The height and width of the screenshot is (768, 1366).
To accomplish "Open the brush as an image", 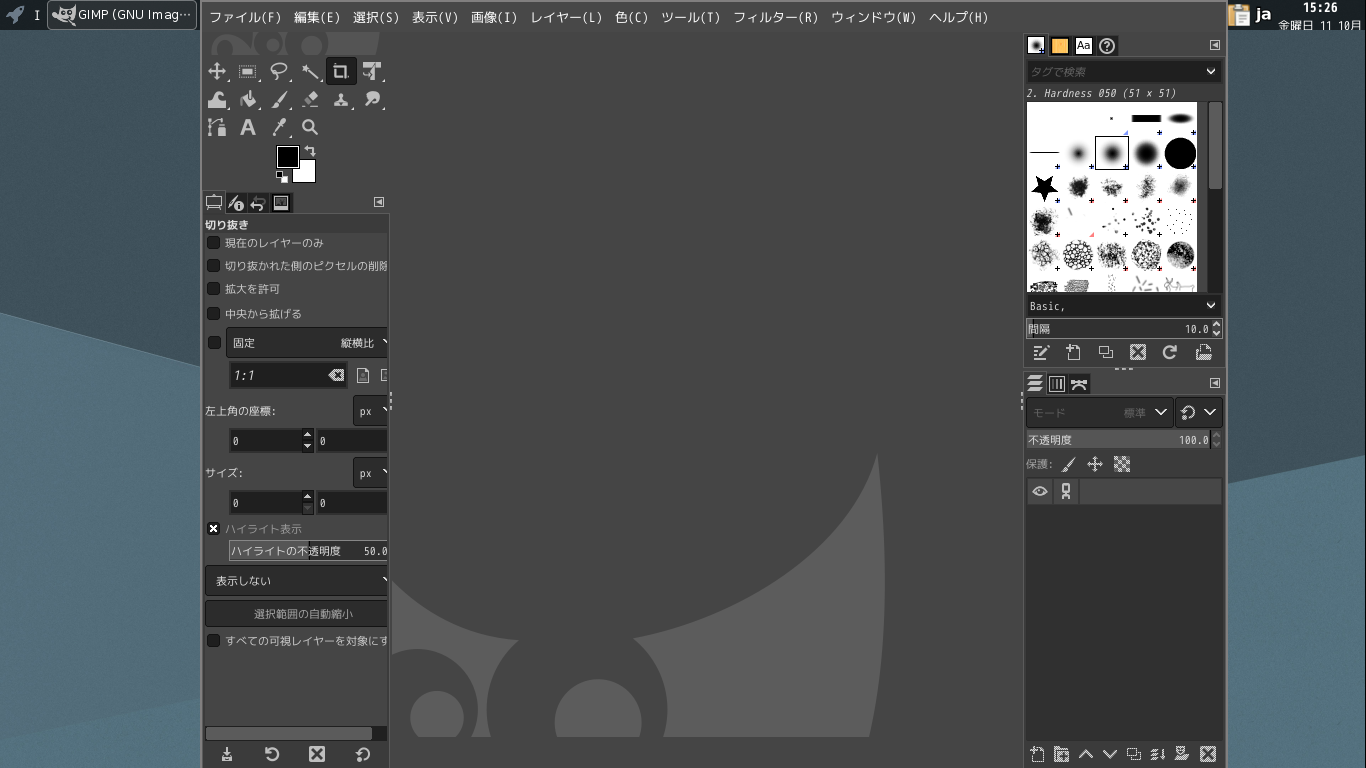I will pyautogui.click(x=1203, y=352).
